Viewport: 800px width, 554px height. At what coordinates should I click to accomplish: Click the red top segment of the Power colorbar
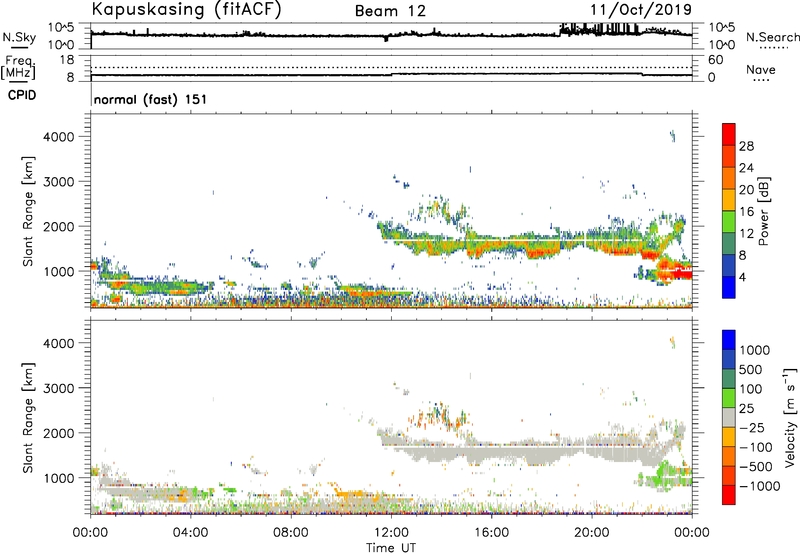coord(729,135)
